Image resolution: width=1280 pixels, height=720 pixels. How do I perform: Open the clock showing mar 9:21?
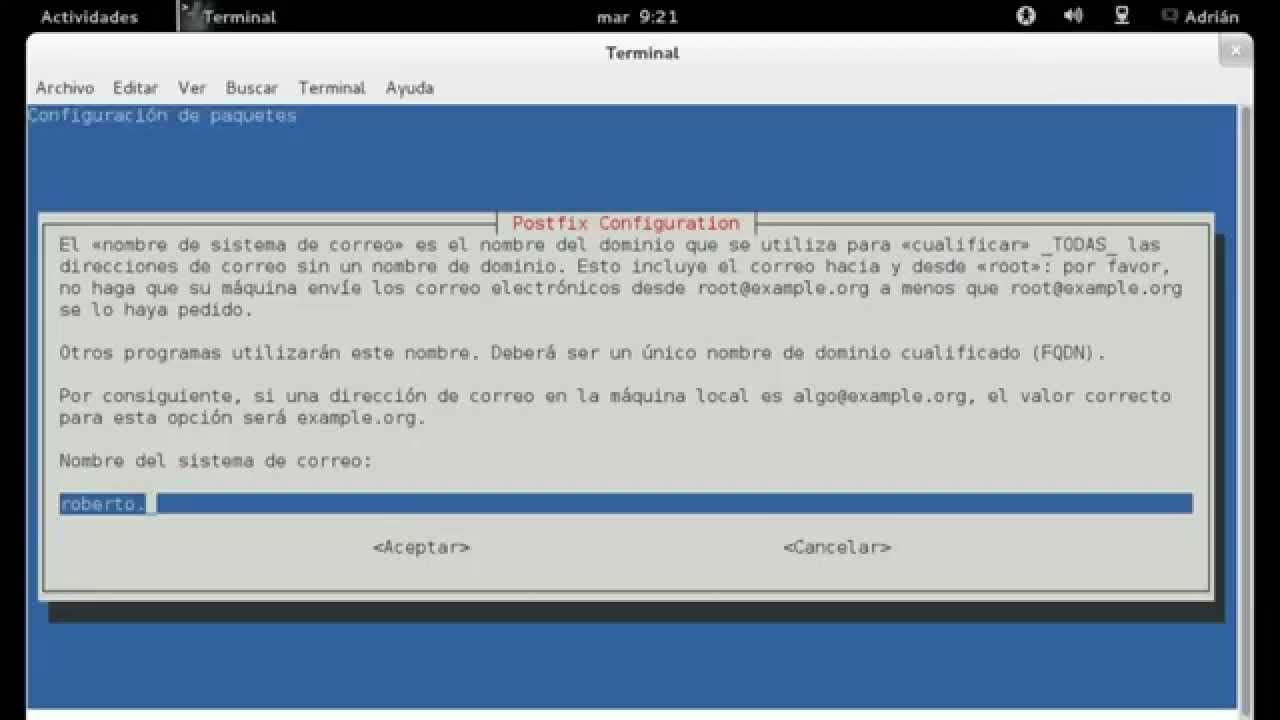(638, 16)
